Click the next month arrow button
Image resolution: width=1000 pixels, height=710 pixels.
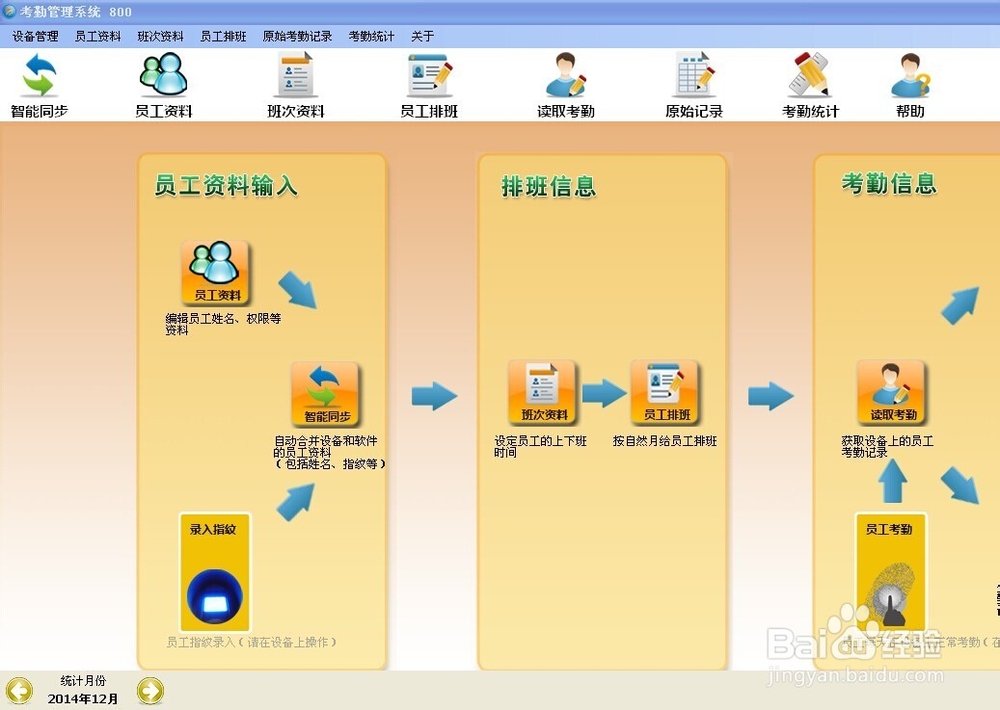[150, 690]
